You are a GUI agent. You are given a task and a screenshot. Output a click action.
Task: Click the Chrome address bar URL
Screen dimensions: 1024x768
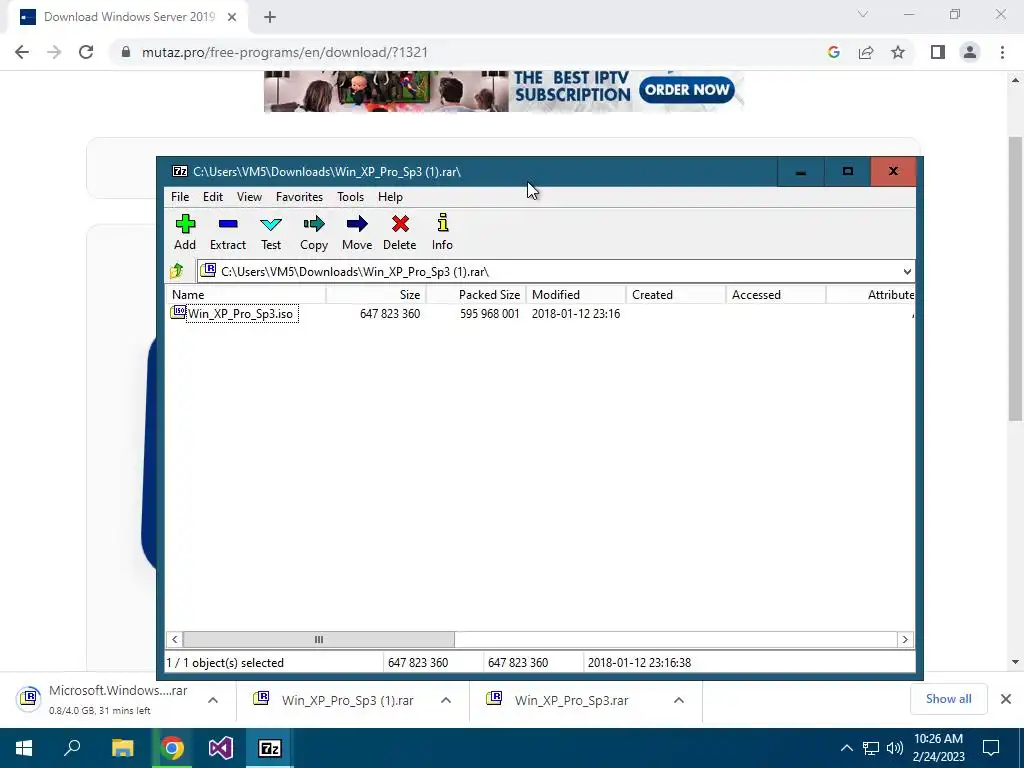[285, 52]
